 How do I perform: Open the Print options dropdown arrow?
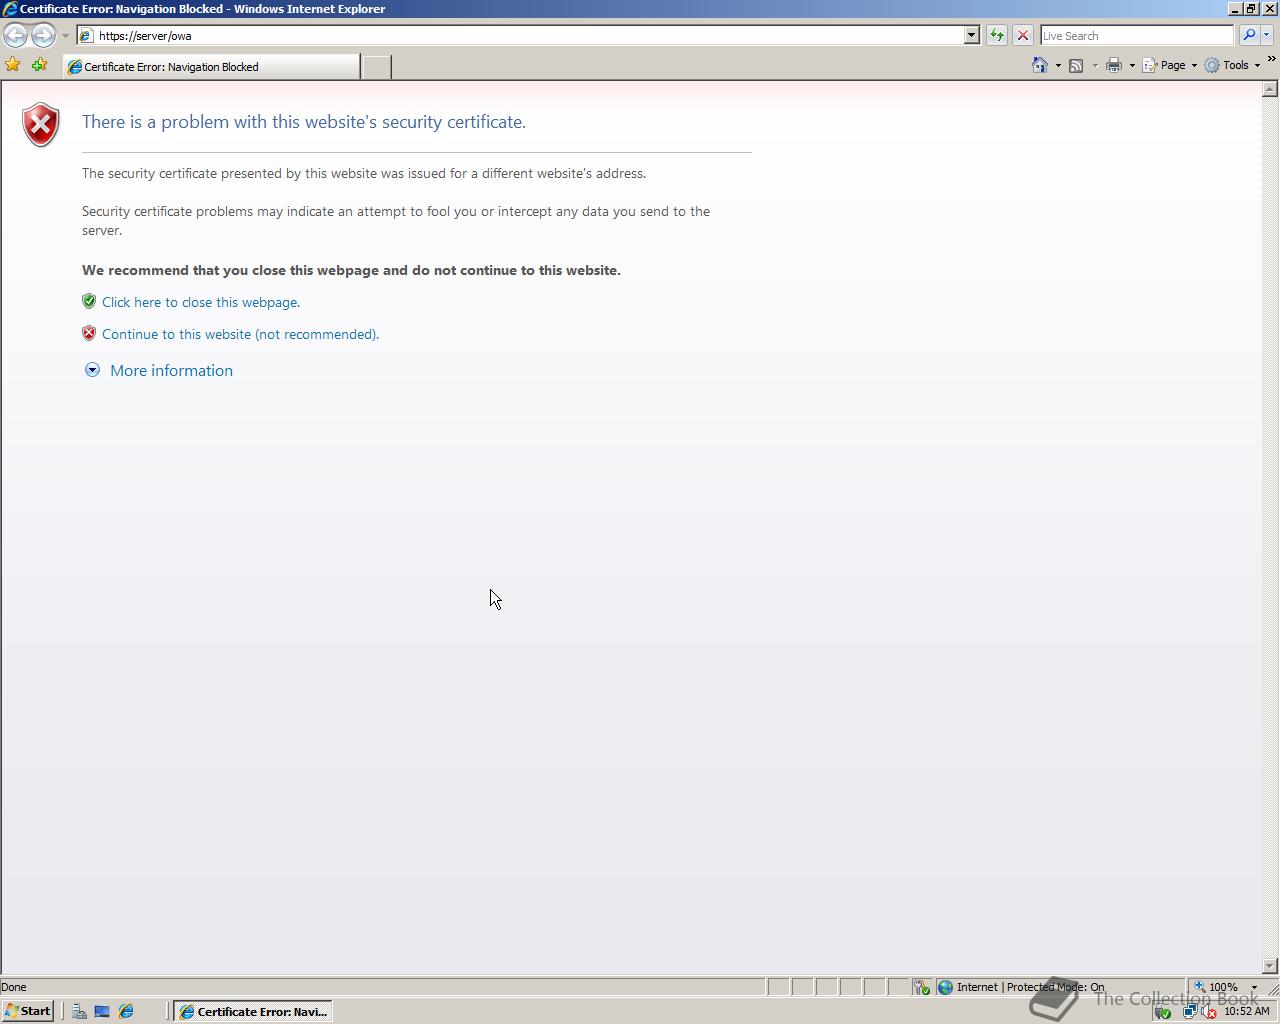1132,65
